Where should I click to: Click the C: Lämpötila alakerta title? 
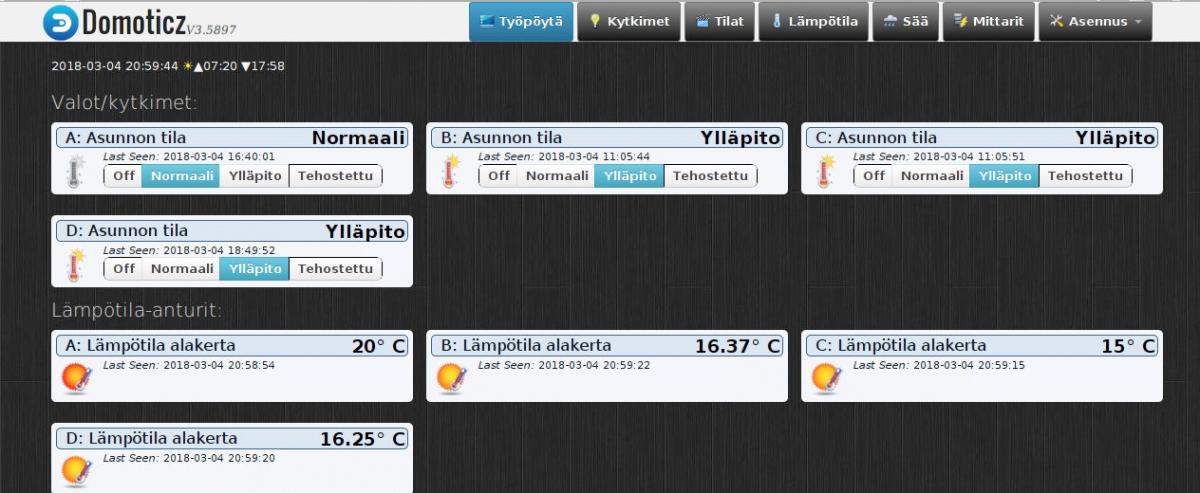tap(910, 345)
